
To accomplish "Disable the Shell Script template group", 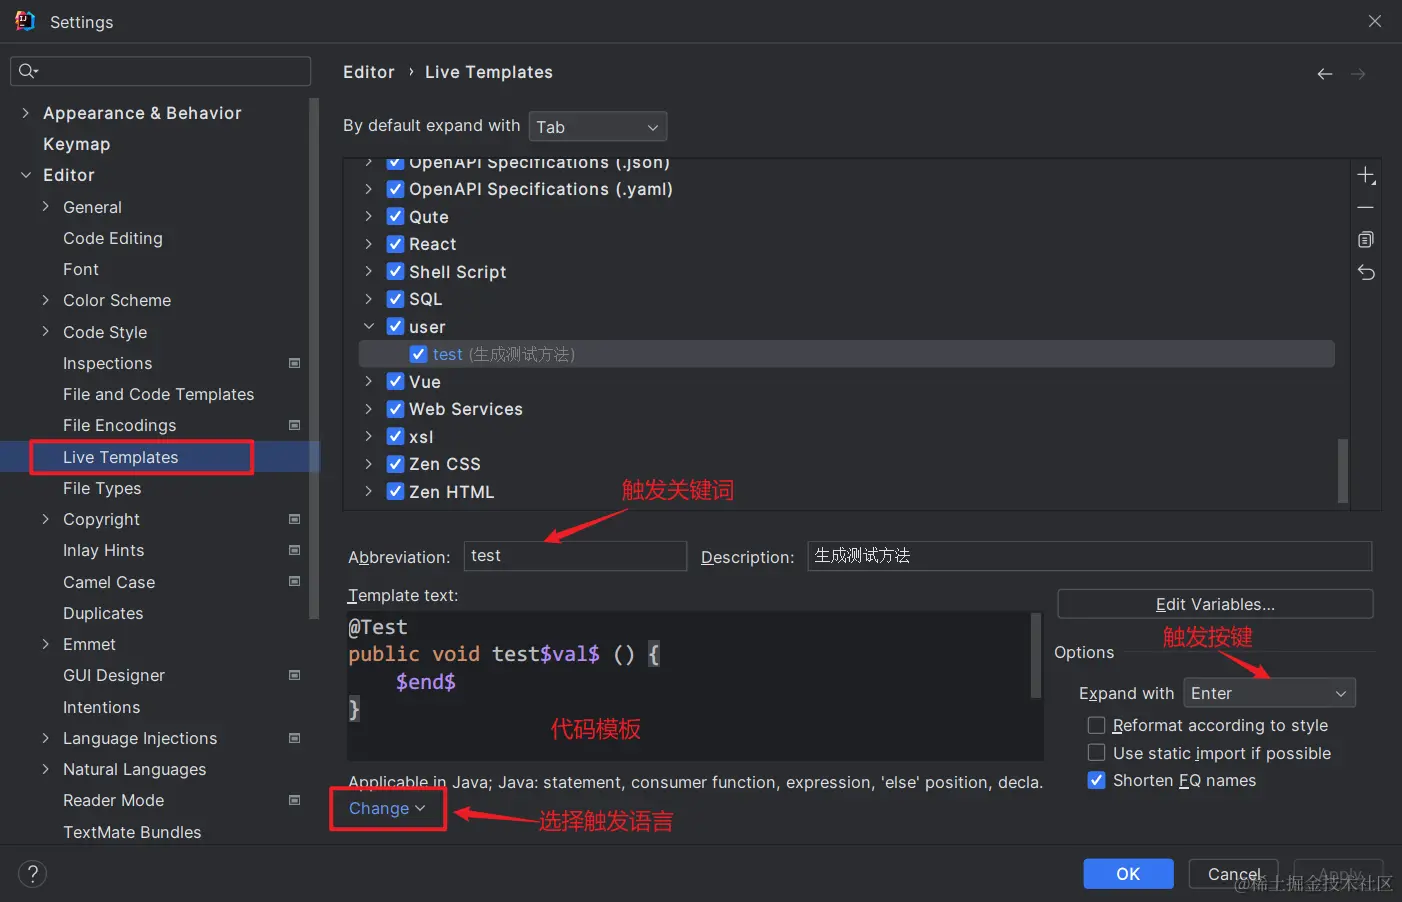I will [395, 272].
